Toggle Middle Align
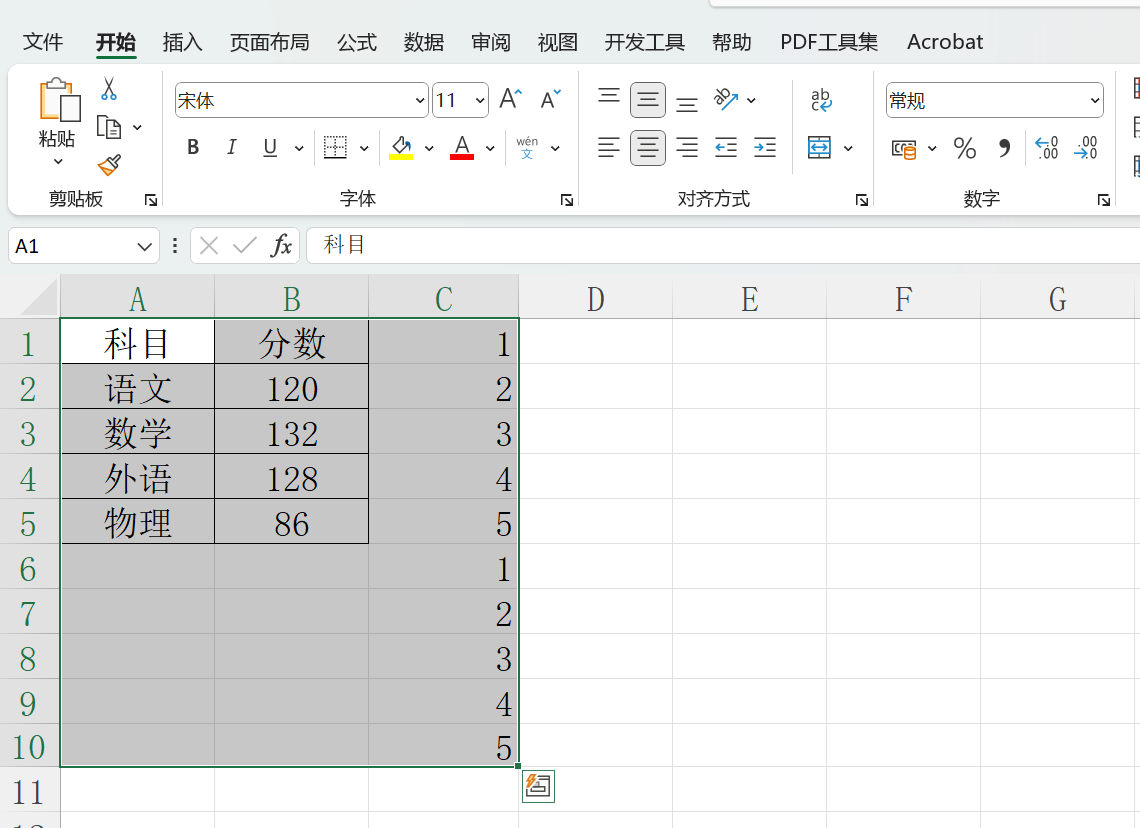Screen dimensions: 1140x828 pyautogui.click(x=648, y=100)
